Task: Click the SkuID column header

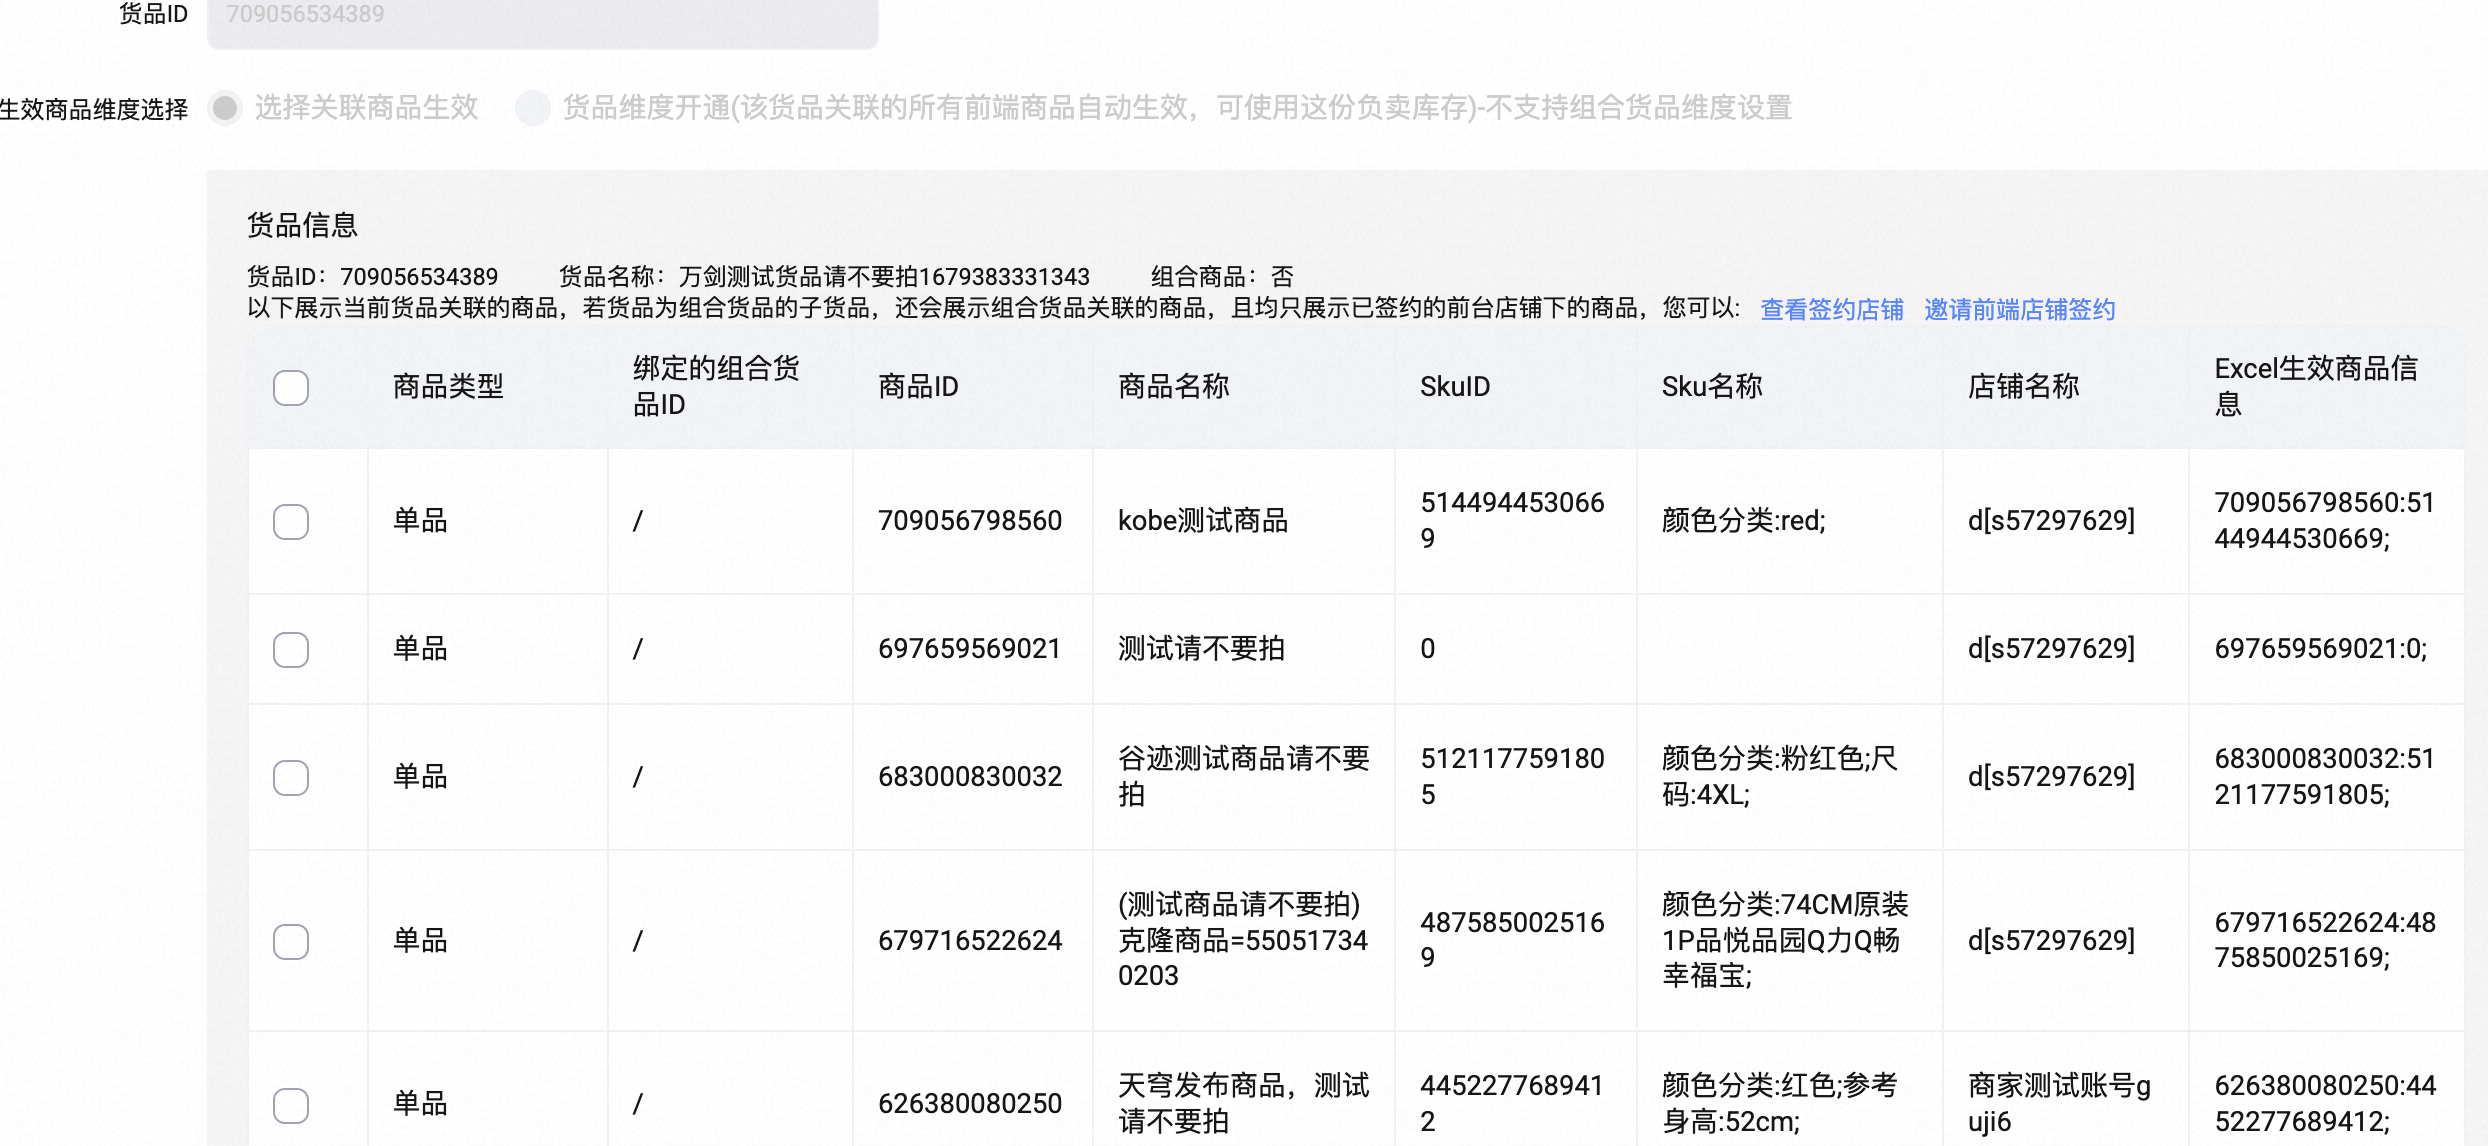Action: [x=1455, y=386]
